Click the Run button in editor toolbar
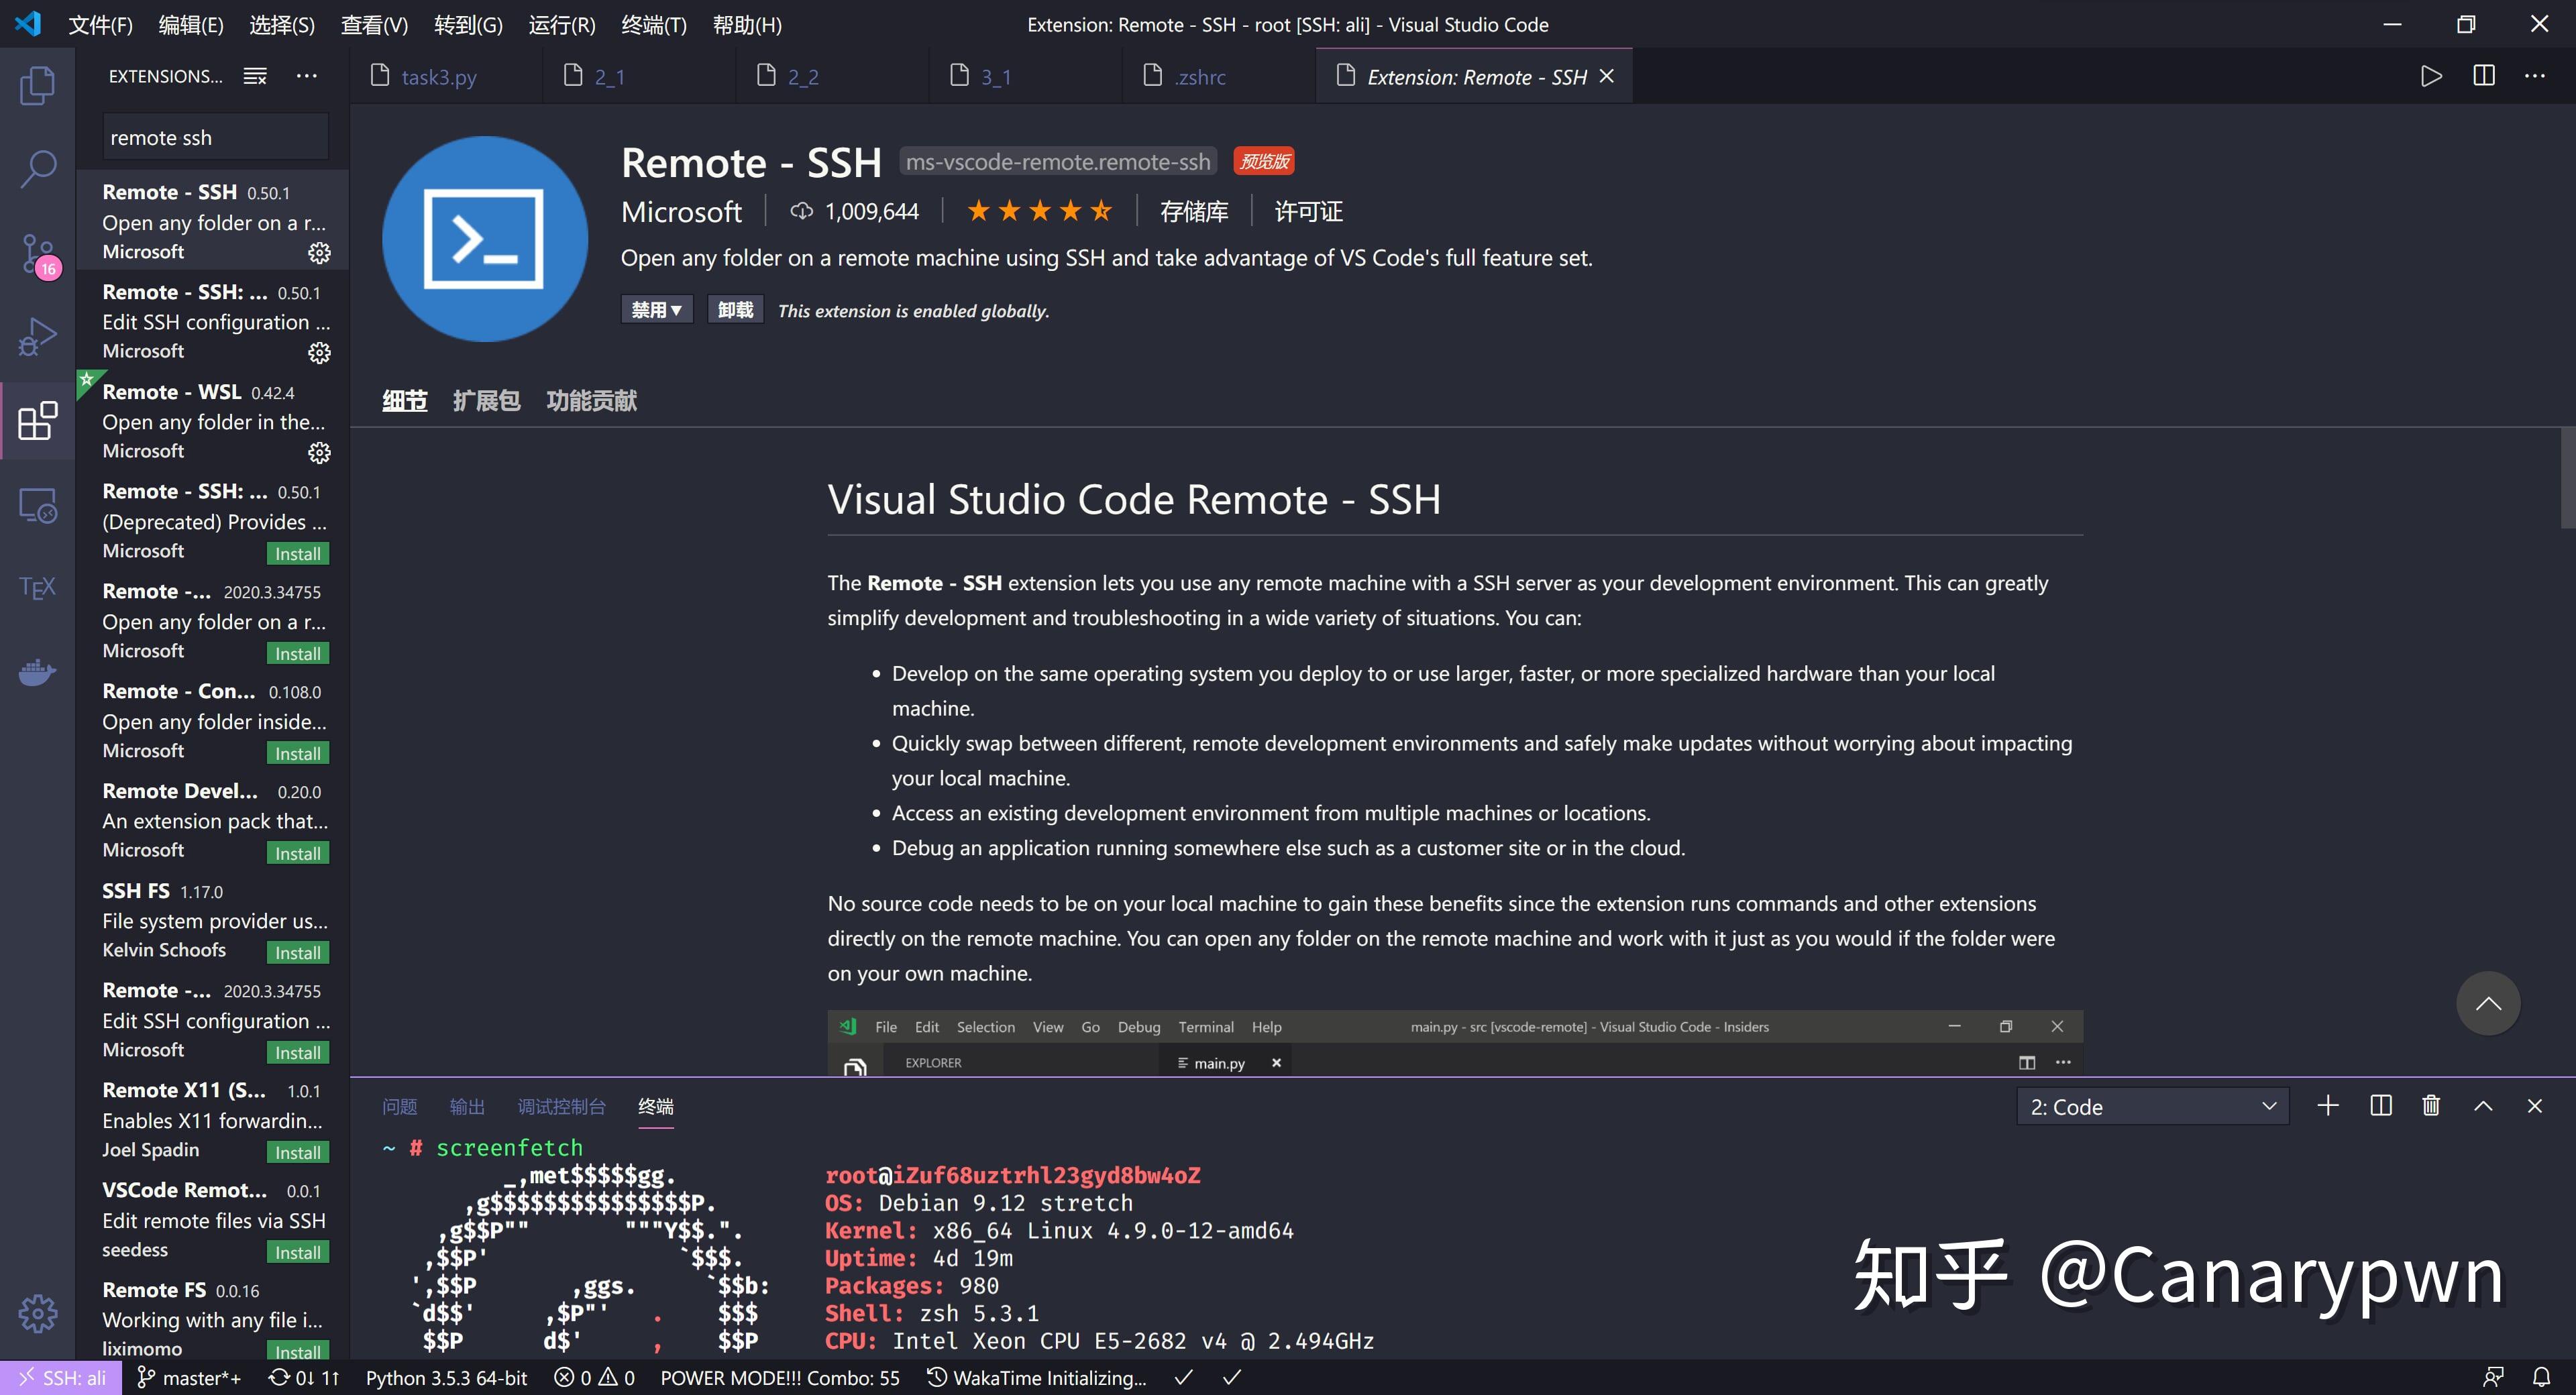Image resolution: width=2576 pixels, height=1395 pixels. tap(2431, 76)
